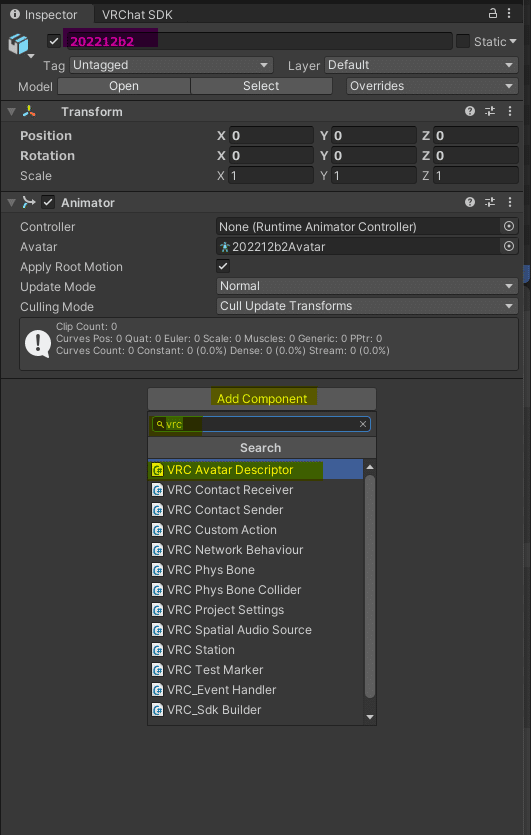The width and height of the screenshot is (531, 835).
Task: Open the Transform component help icon
Action: point(470,111)
